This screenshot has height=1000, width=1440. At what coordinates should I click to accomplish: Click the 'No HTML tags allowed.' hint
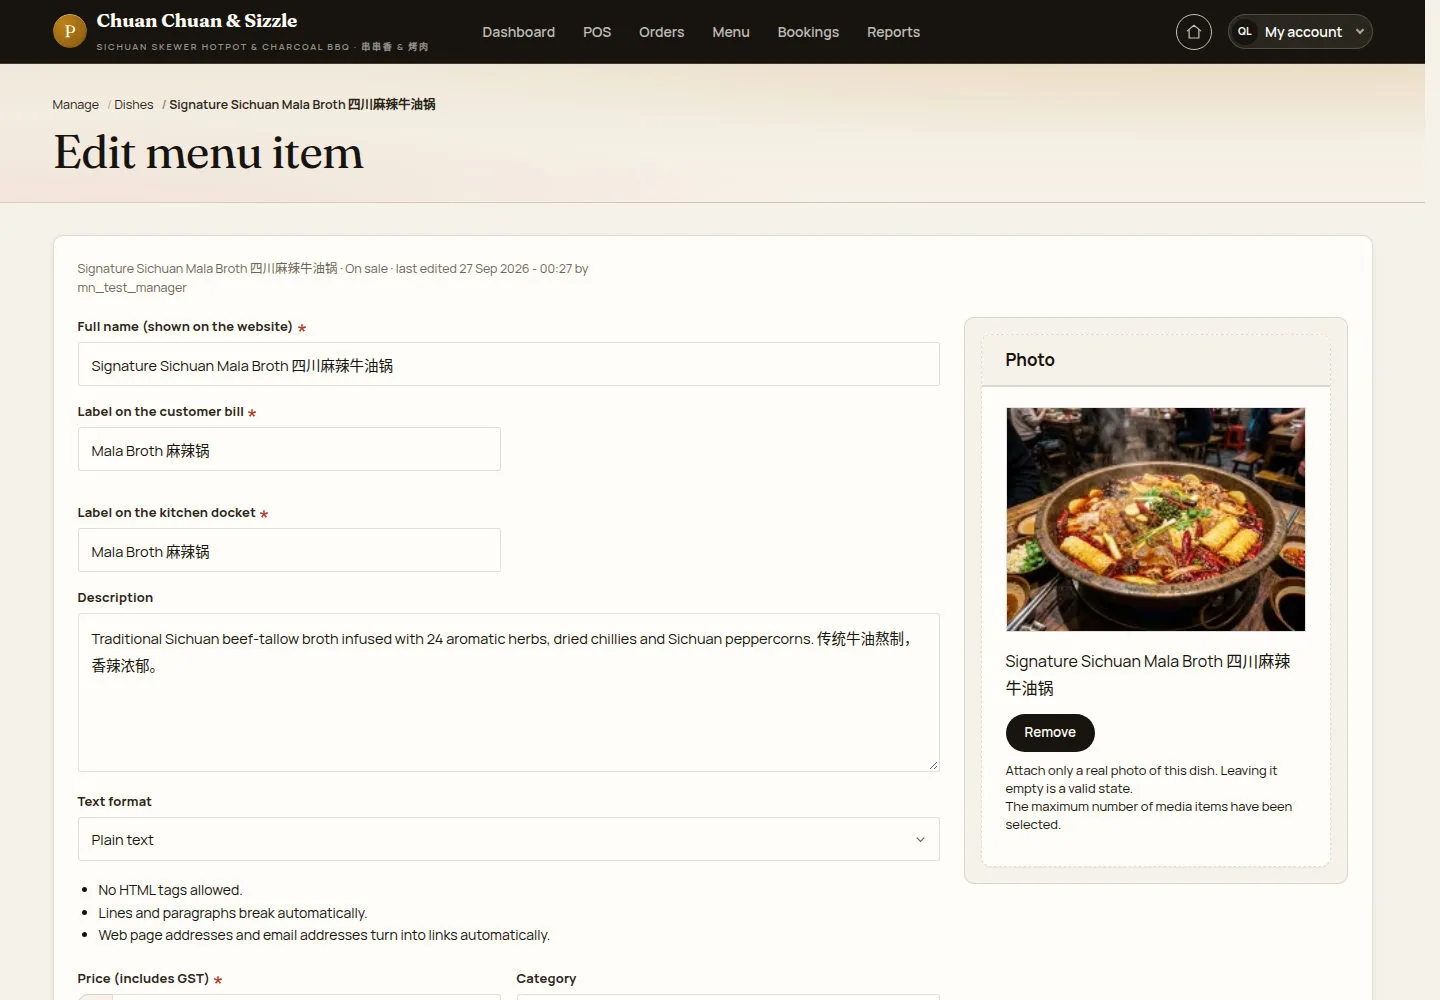pyautogui.click(x=170, y=890)
